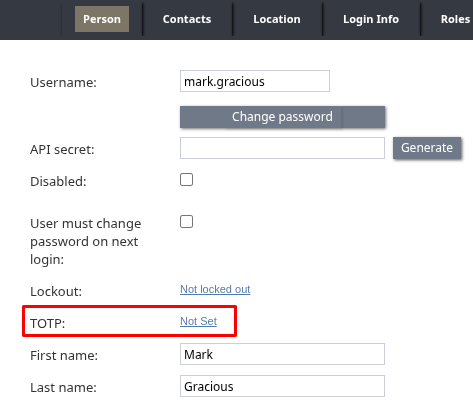Viewport: 473px width, 413px height.
Task: Switch to the Contacts tab
Action: [187, 19]
